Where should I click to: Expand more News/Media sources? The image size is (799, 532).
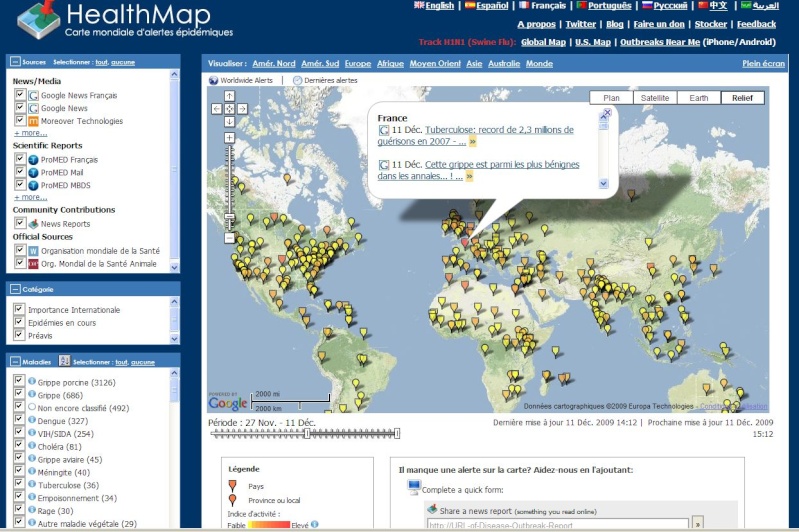31,133
